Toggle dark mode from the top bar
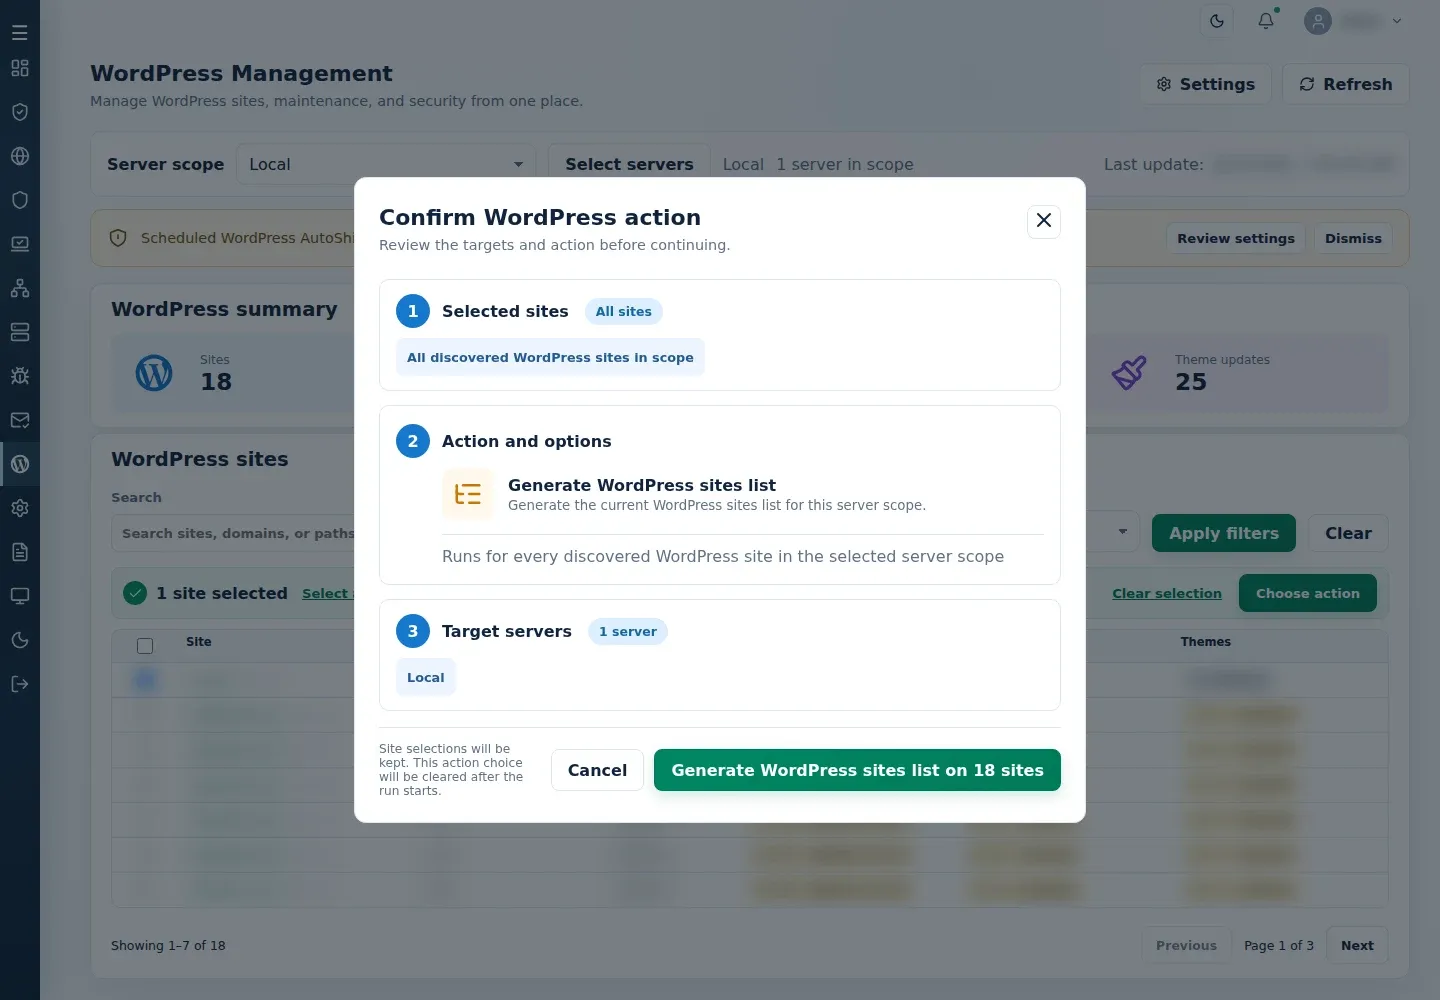The height and width of the screenshot is (1000, 1440). (1217, 21)
